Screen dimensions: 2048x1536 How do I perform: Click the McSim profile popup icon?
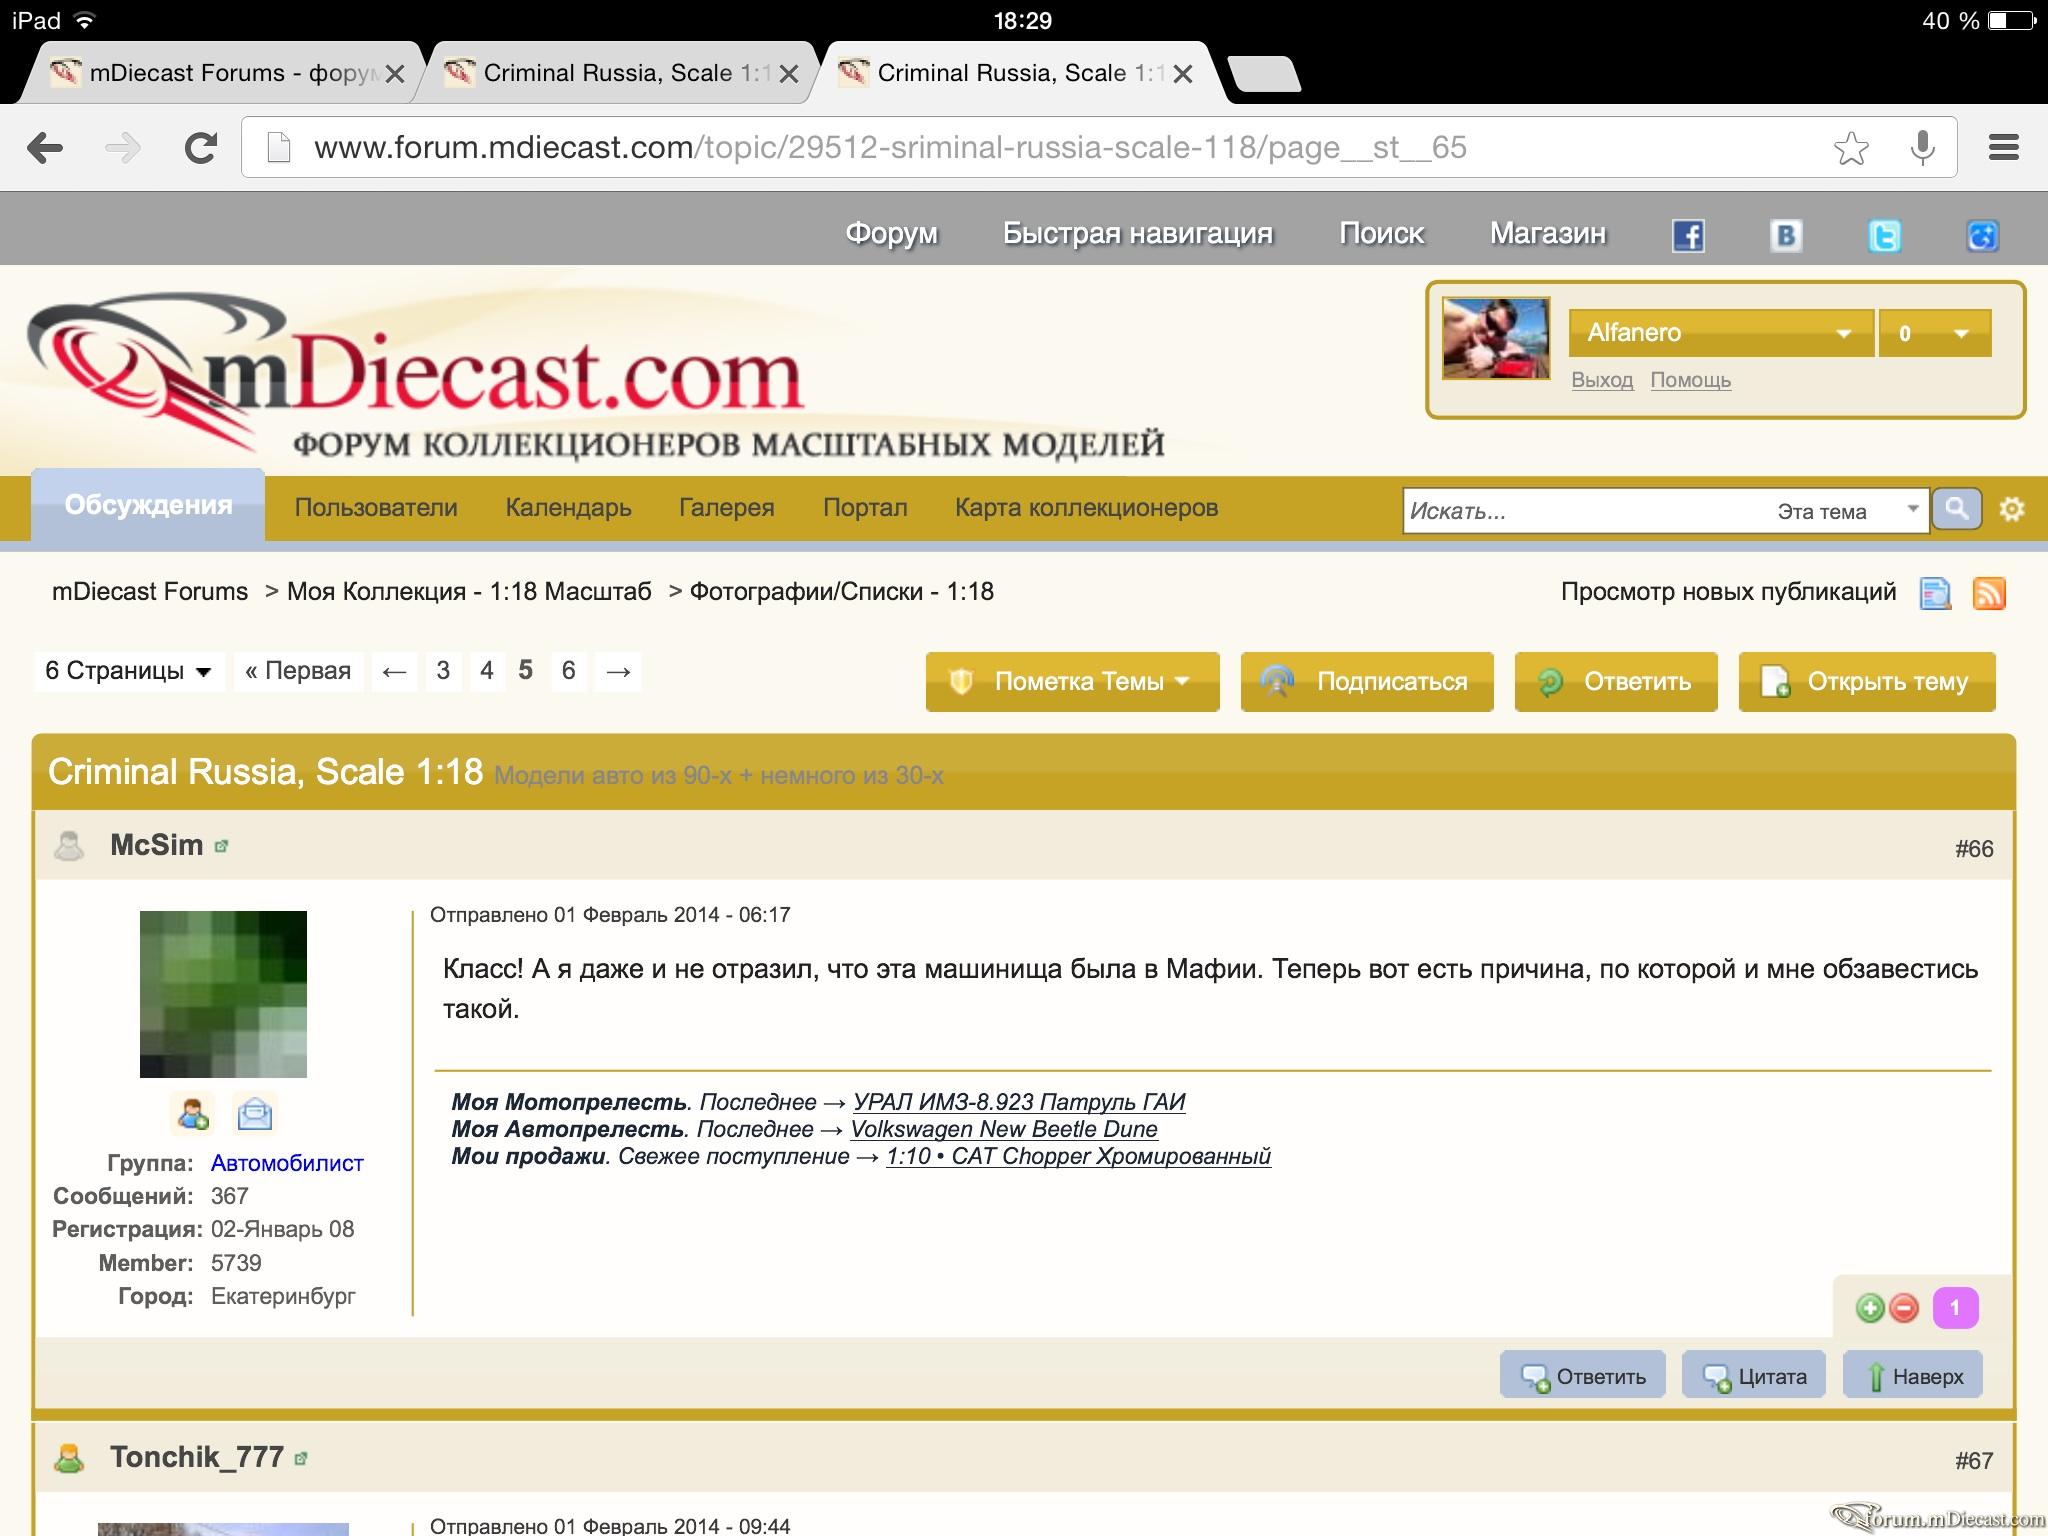[222, 846]
